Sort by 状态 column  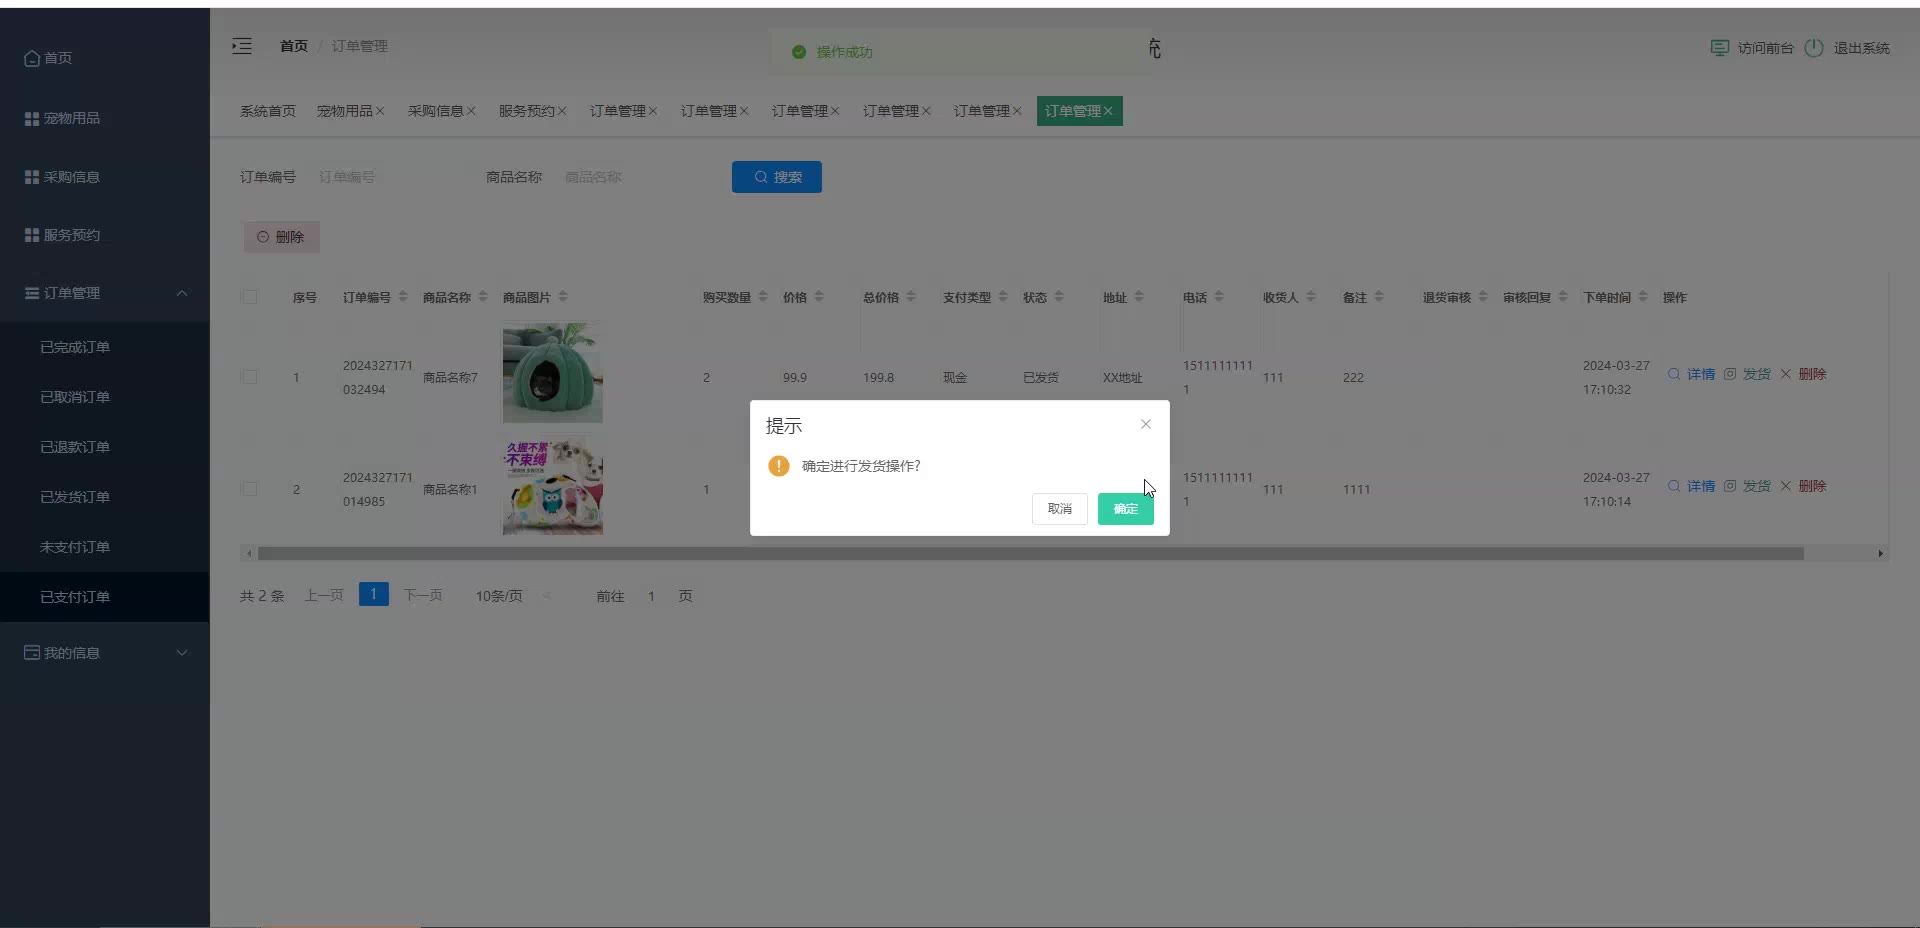click(x=1059, y=297)
